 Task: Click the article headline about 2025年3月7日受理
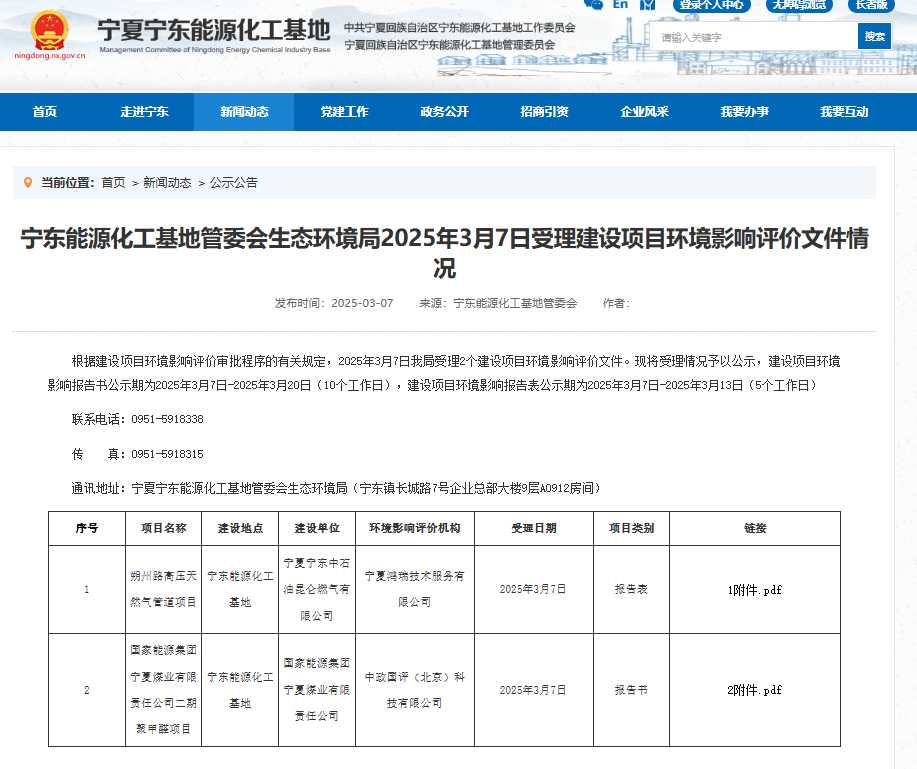pos(444,253)
